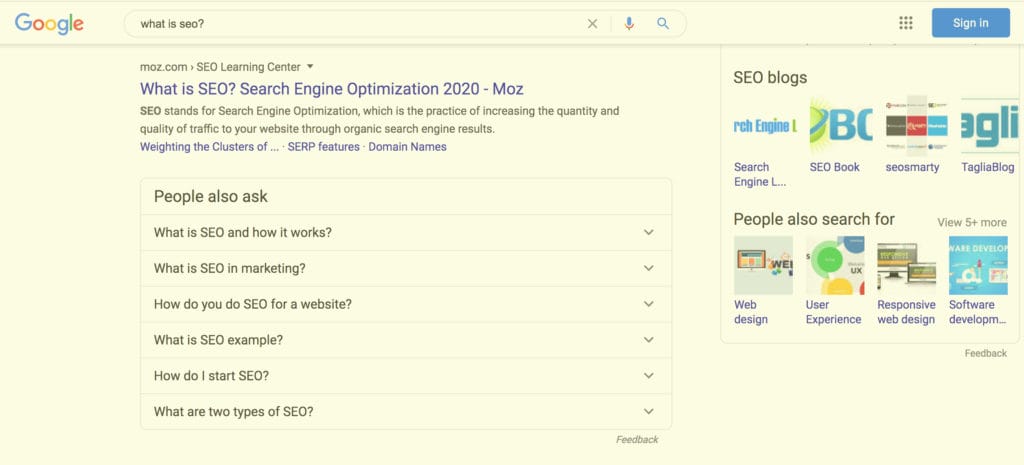1024x465 pixels.
Task: Click Feedback below the knowledge panel
Action: point(985,353)
